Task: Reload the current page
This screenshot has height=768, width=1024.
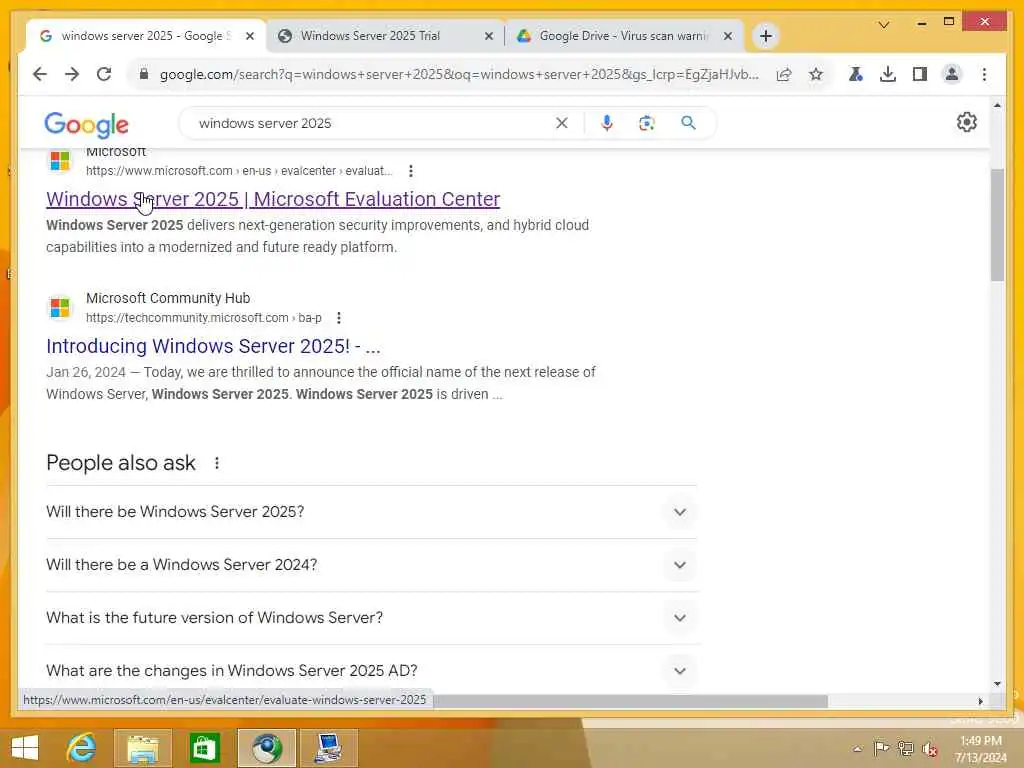Action: click(104, 74)
